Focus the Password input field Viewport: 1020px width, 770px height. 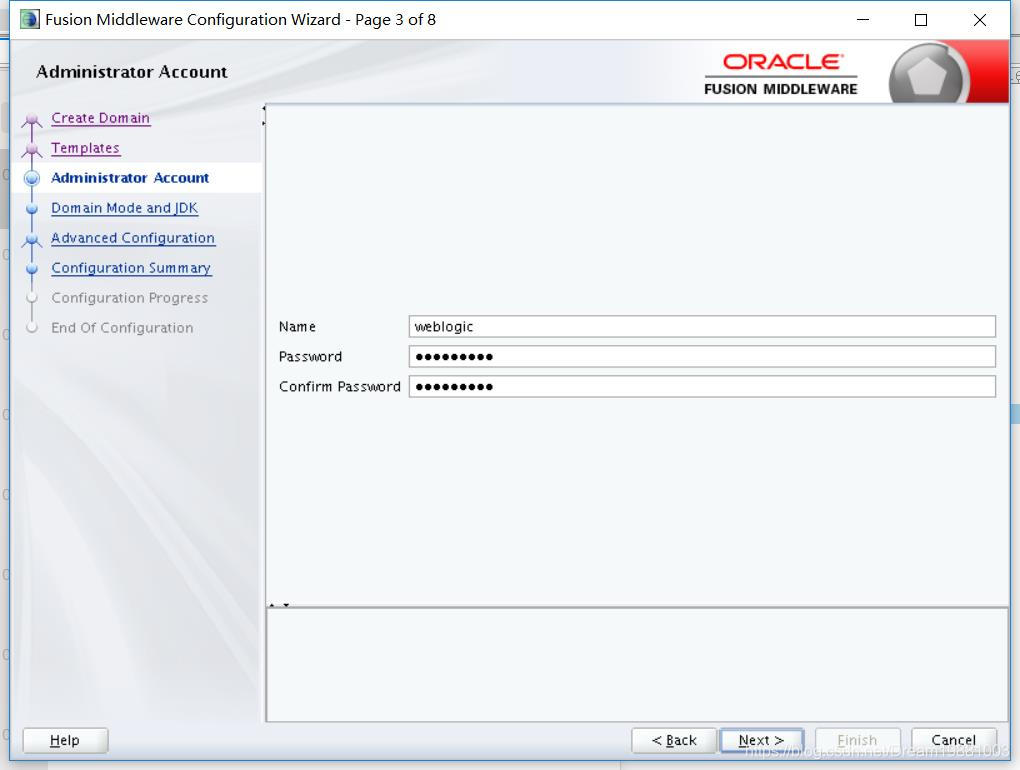click(702, 356)
